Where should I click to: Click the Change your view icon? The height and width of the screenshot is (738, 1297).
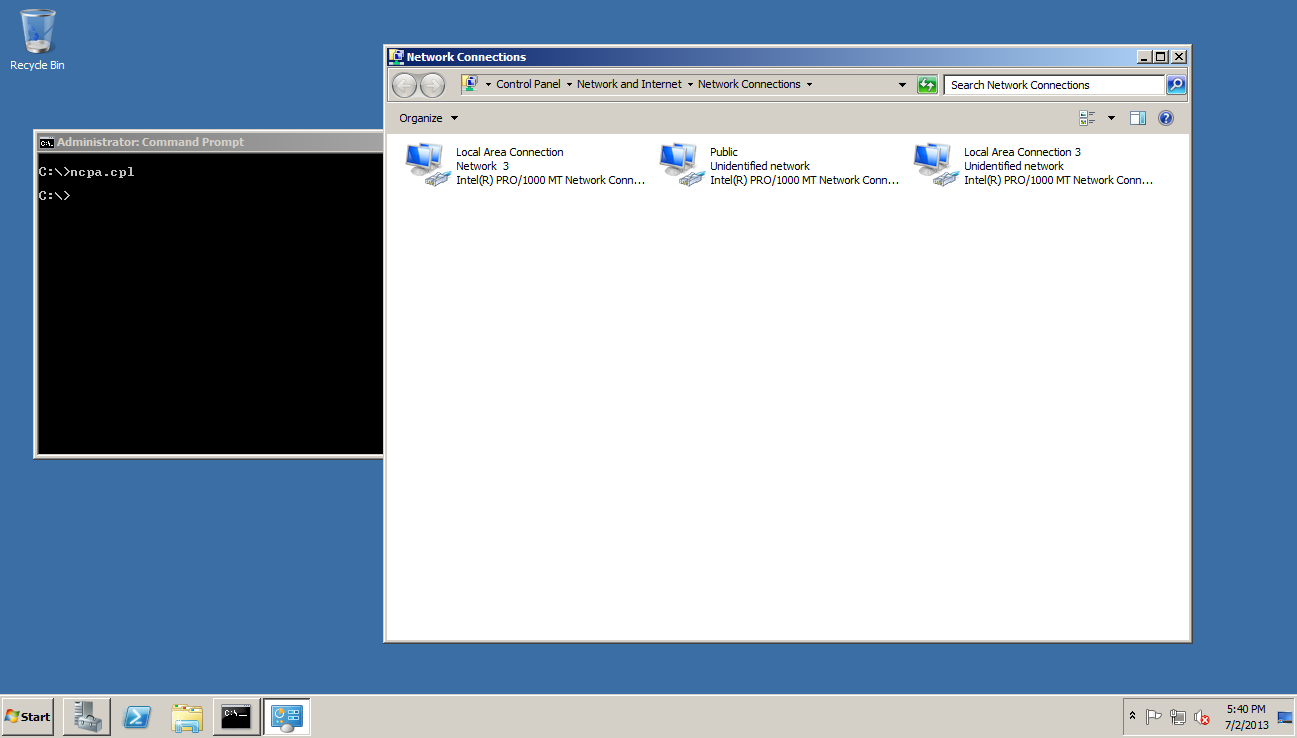(1088, 118)
